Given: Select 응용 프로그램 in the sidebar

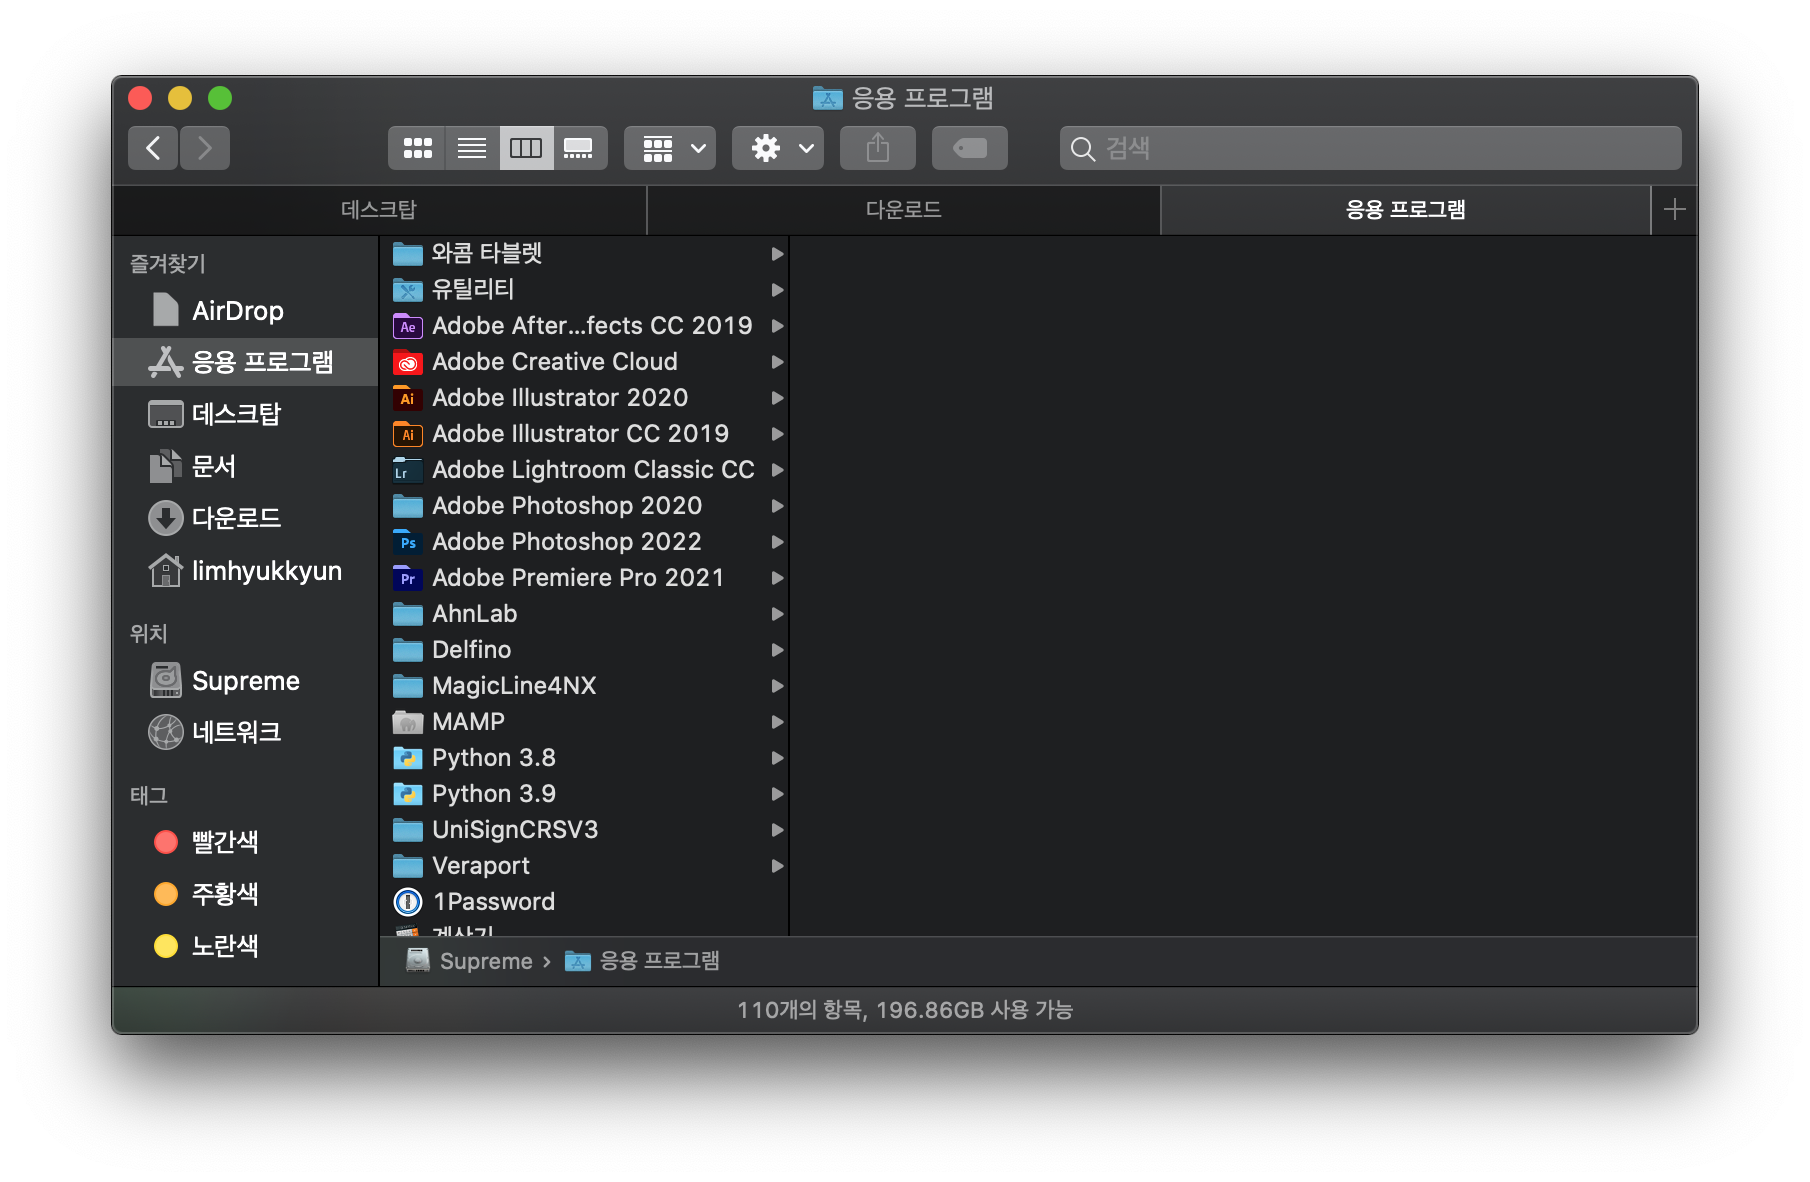Looking at the screenshot, I should pos(245,362).
